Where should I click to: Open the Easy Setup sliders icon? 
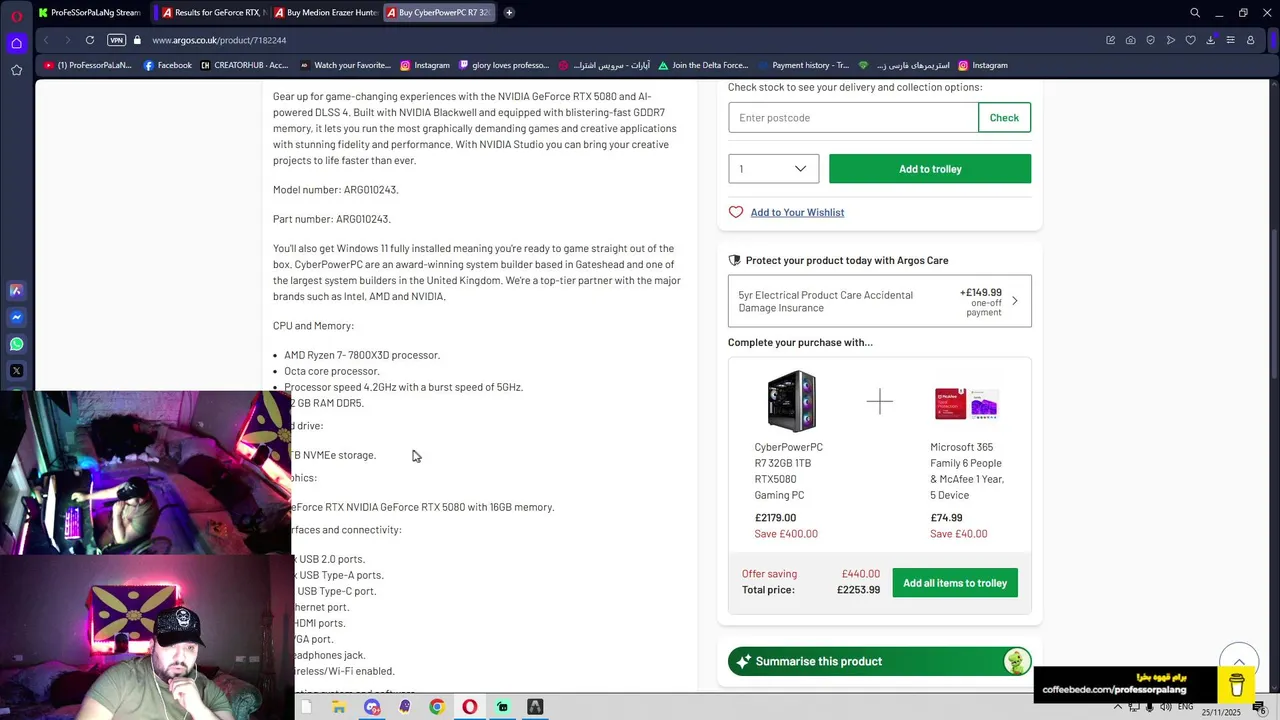(1230, 40)
